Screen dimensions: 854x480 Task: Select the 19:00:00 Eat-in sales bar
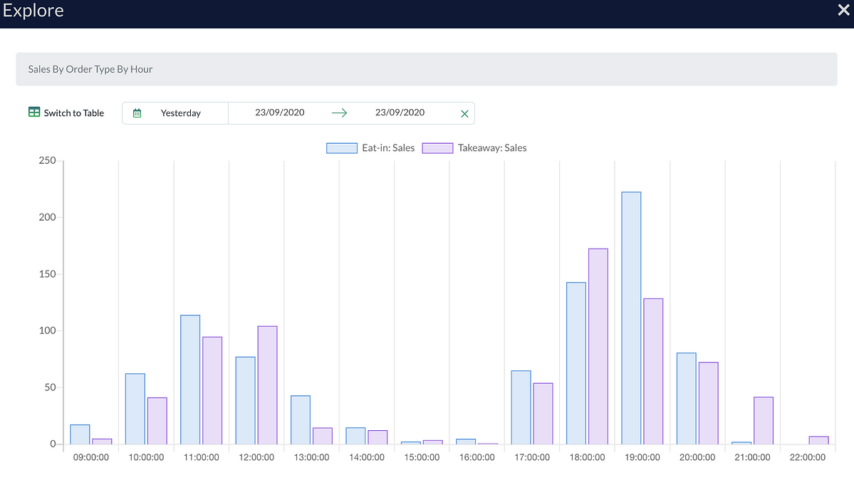(x=631, y=318)
